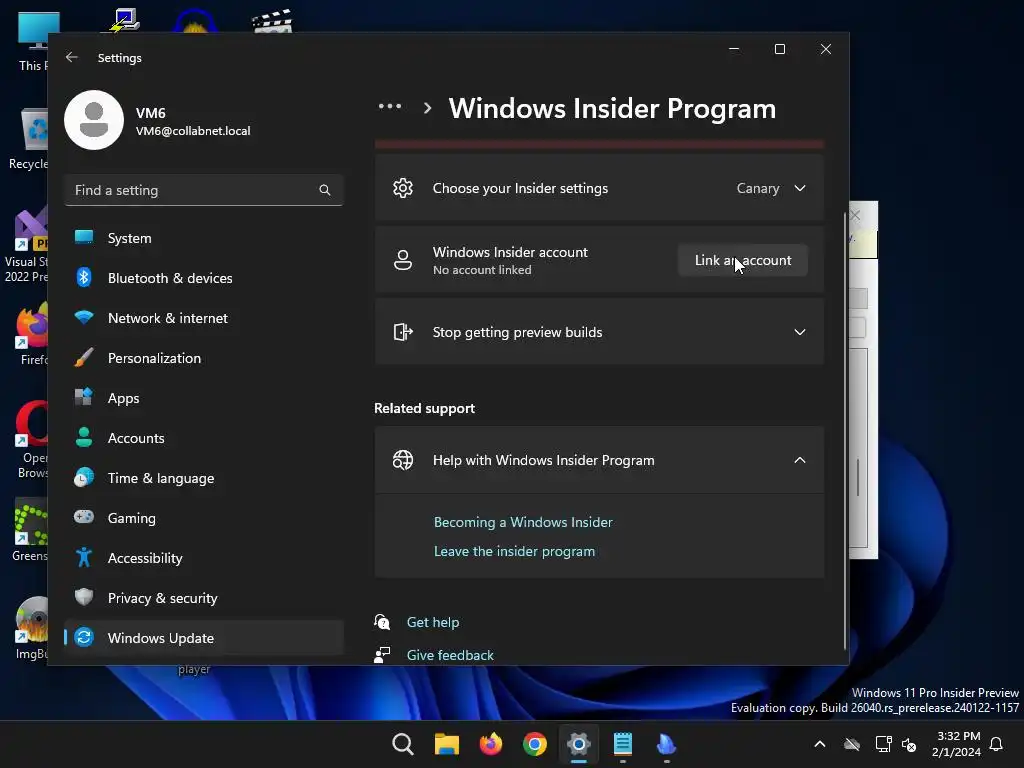Screen dimensions: 1024x768
Task: Click the muted volume tray icon
Action: coord(909,744)
